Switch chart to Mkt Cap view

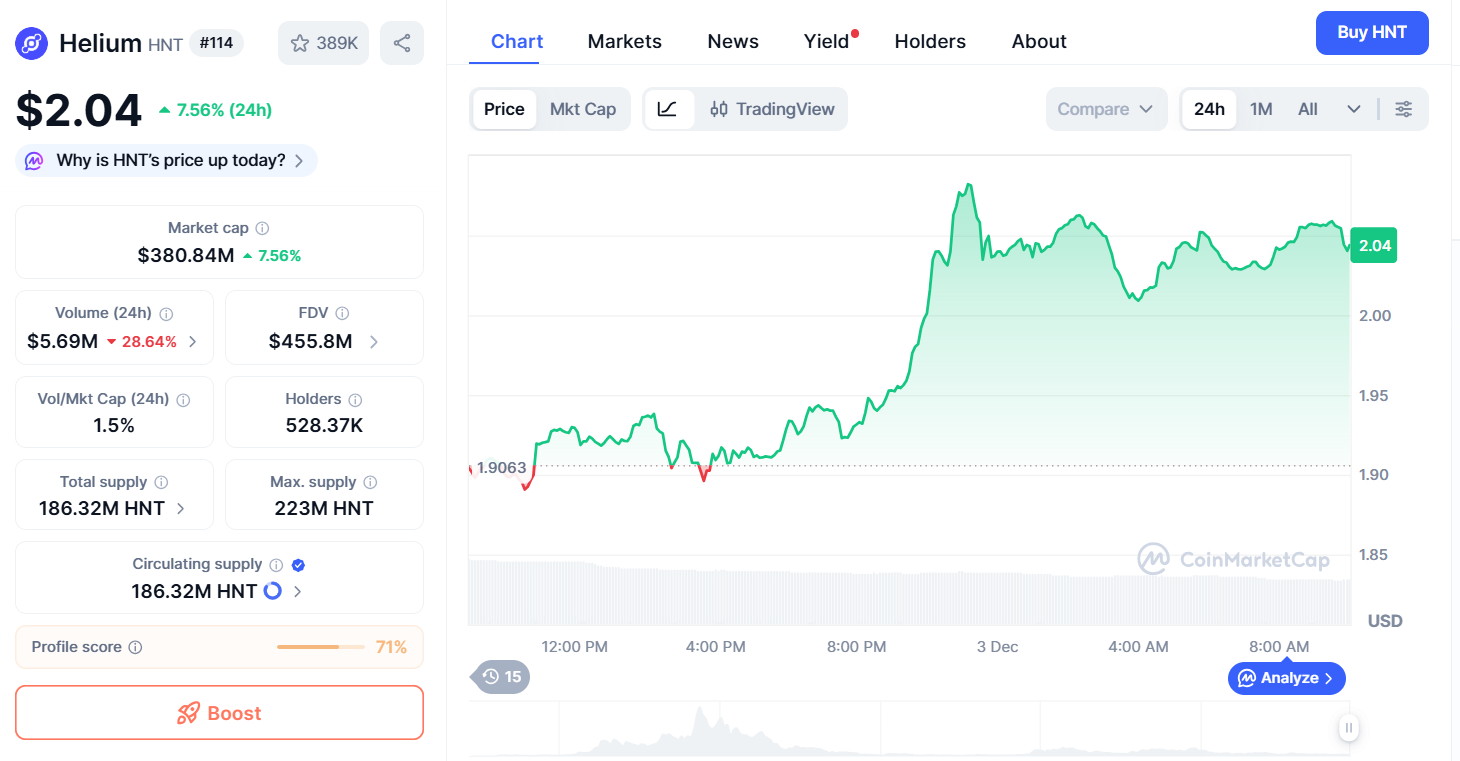pyautogui.click(x=583, y=108)
